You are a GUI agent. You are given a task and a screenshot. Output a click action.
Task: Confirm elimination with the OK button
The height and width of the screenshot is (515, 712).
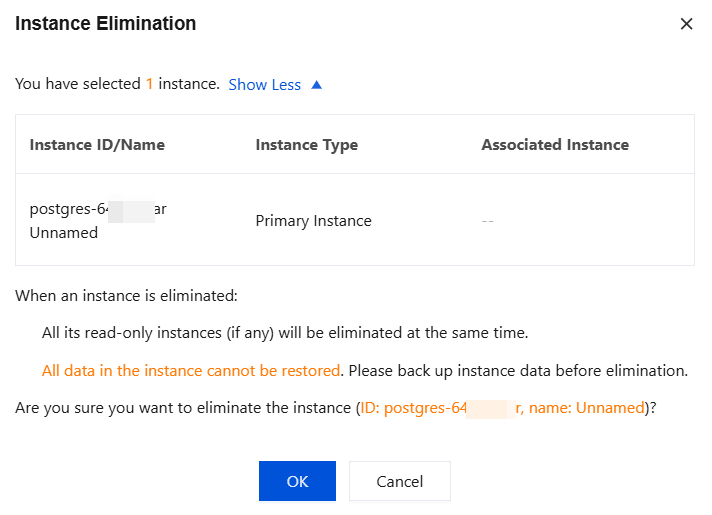(x=297, y=481)
